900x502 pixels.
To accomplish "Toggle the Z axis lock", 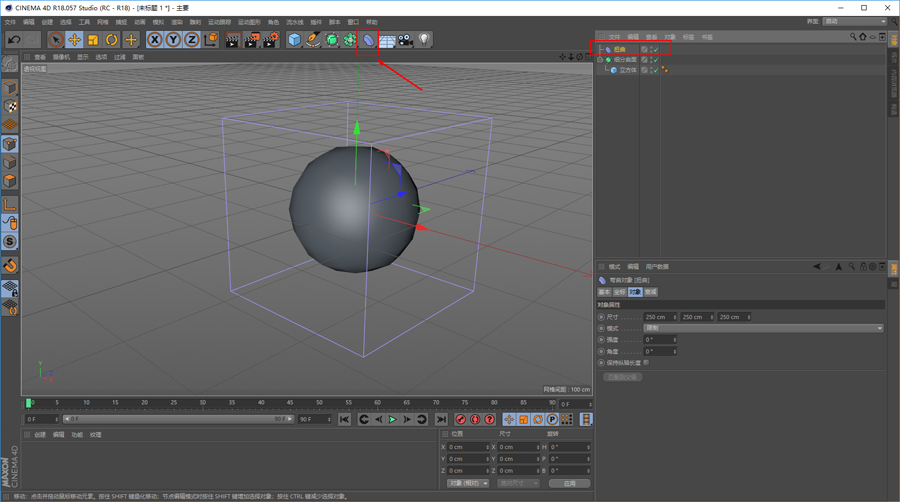I will (192, 40).
